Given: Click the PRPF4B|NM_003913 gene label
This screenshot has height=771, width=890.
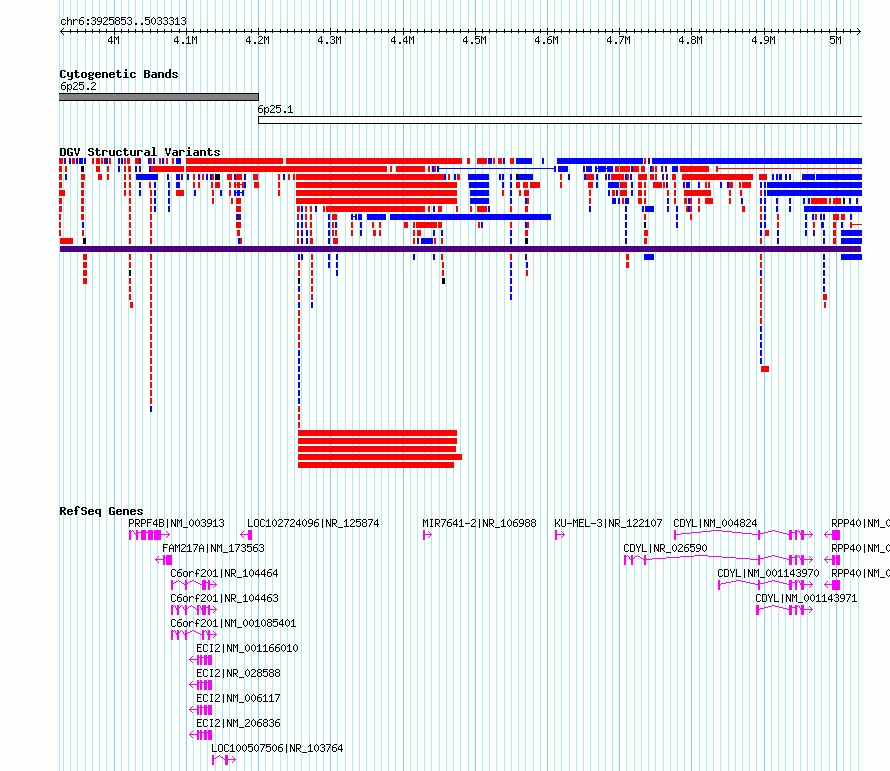Looking at the screenshot, I should (177, 523).
